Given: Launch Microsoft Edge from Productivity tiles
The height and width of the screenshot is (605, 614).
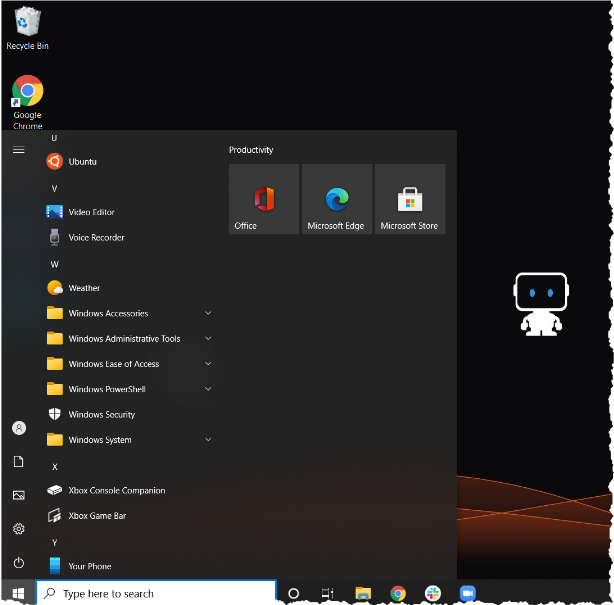Looking at the screenshot, I should 336,200.
